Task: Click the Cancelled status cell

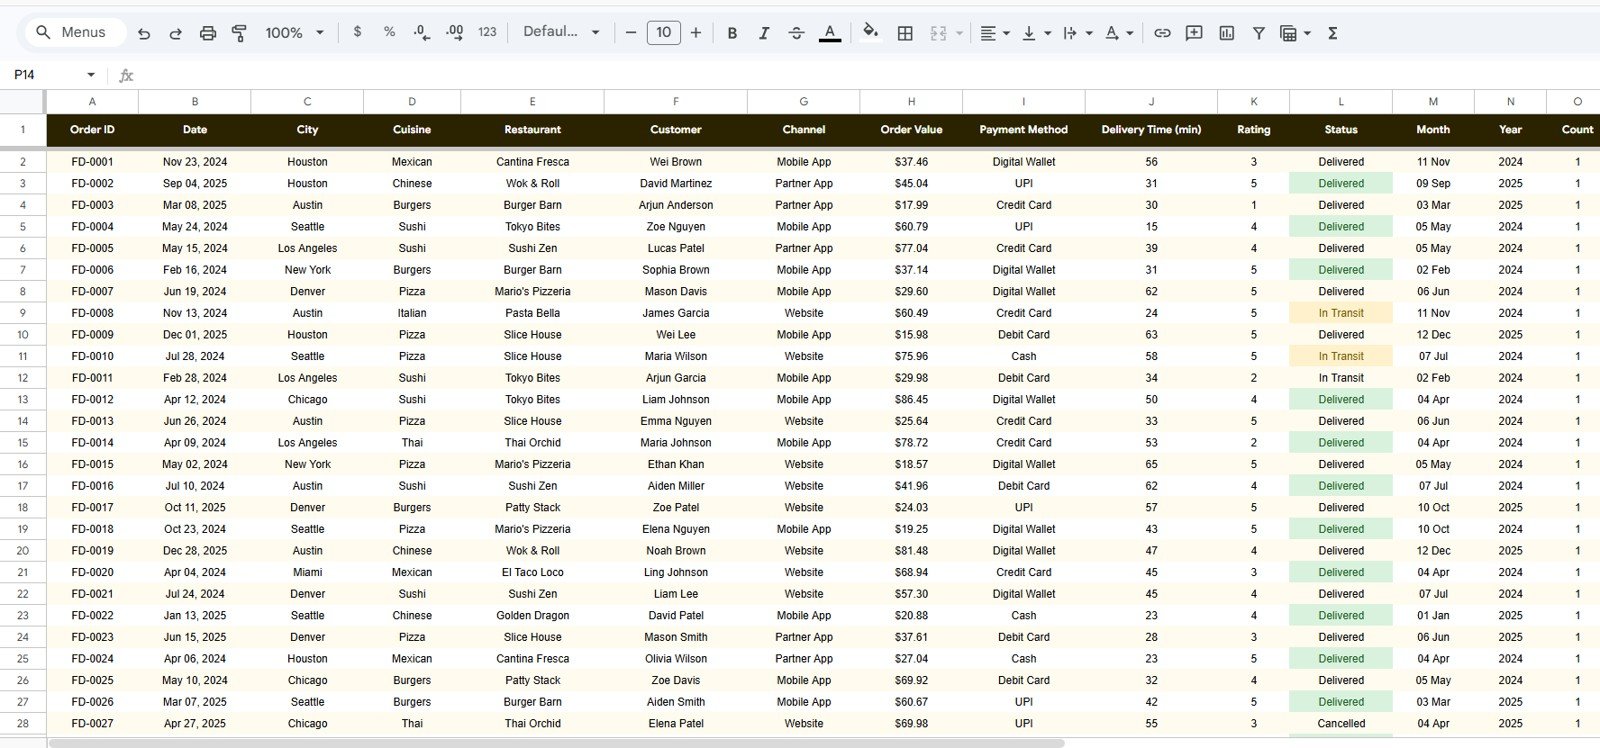Action: click(x=1341, y=723)
